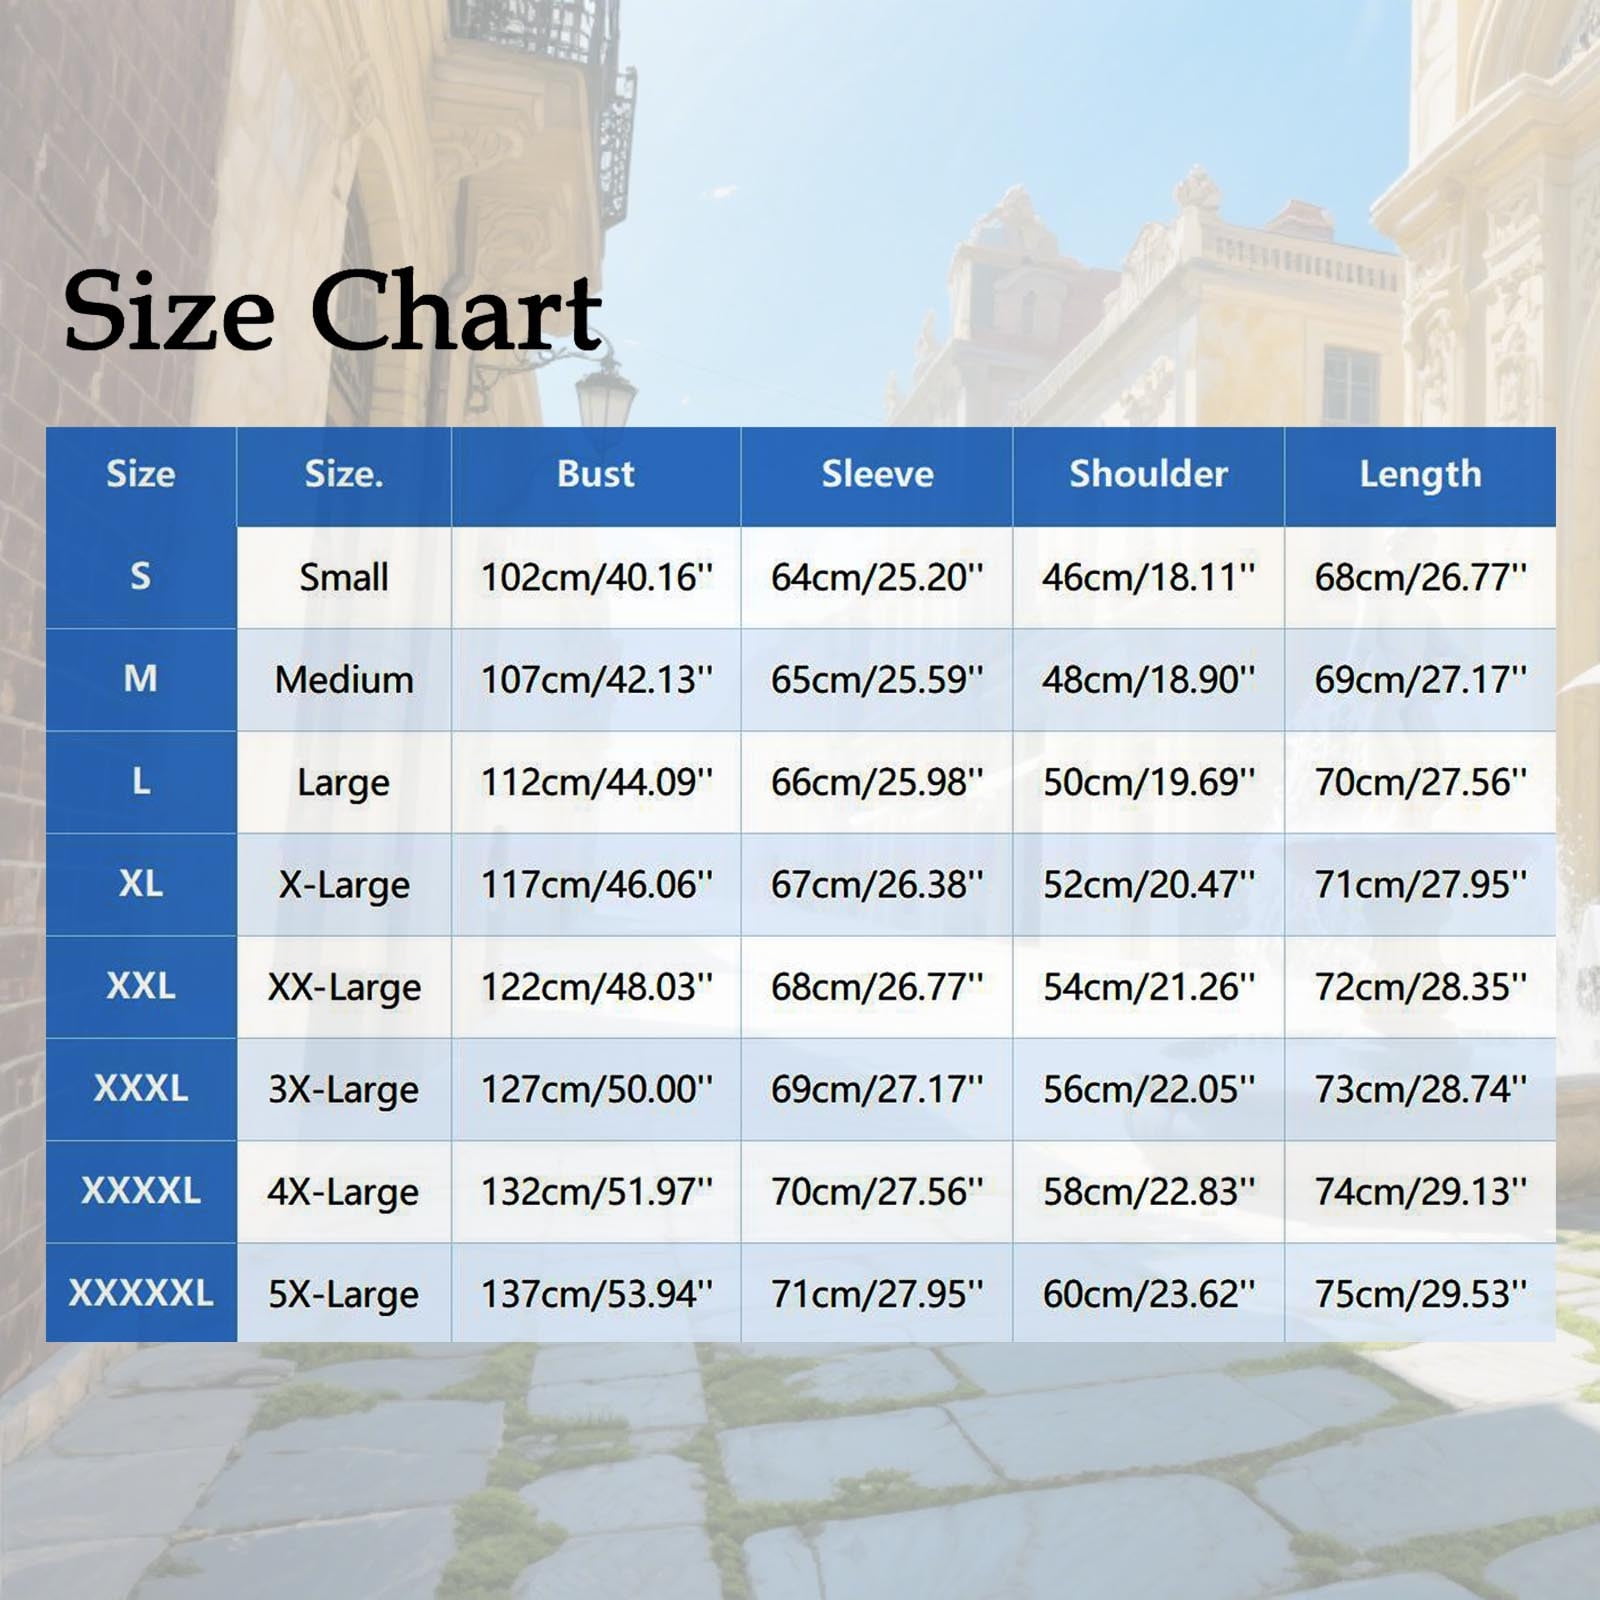Image resolution: width=1600 pixels, height=1600 pixels.
Task: Select the '4X-Large' cell
Action: [344, 1193]
